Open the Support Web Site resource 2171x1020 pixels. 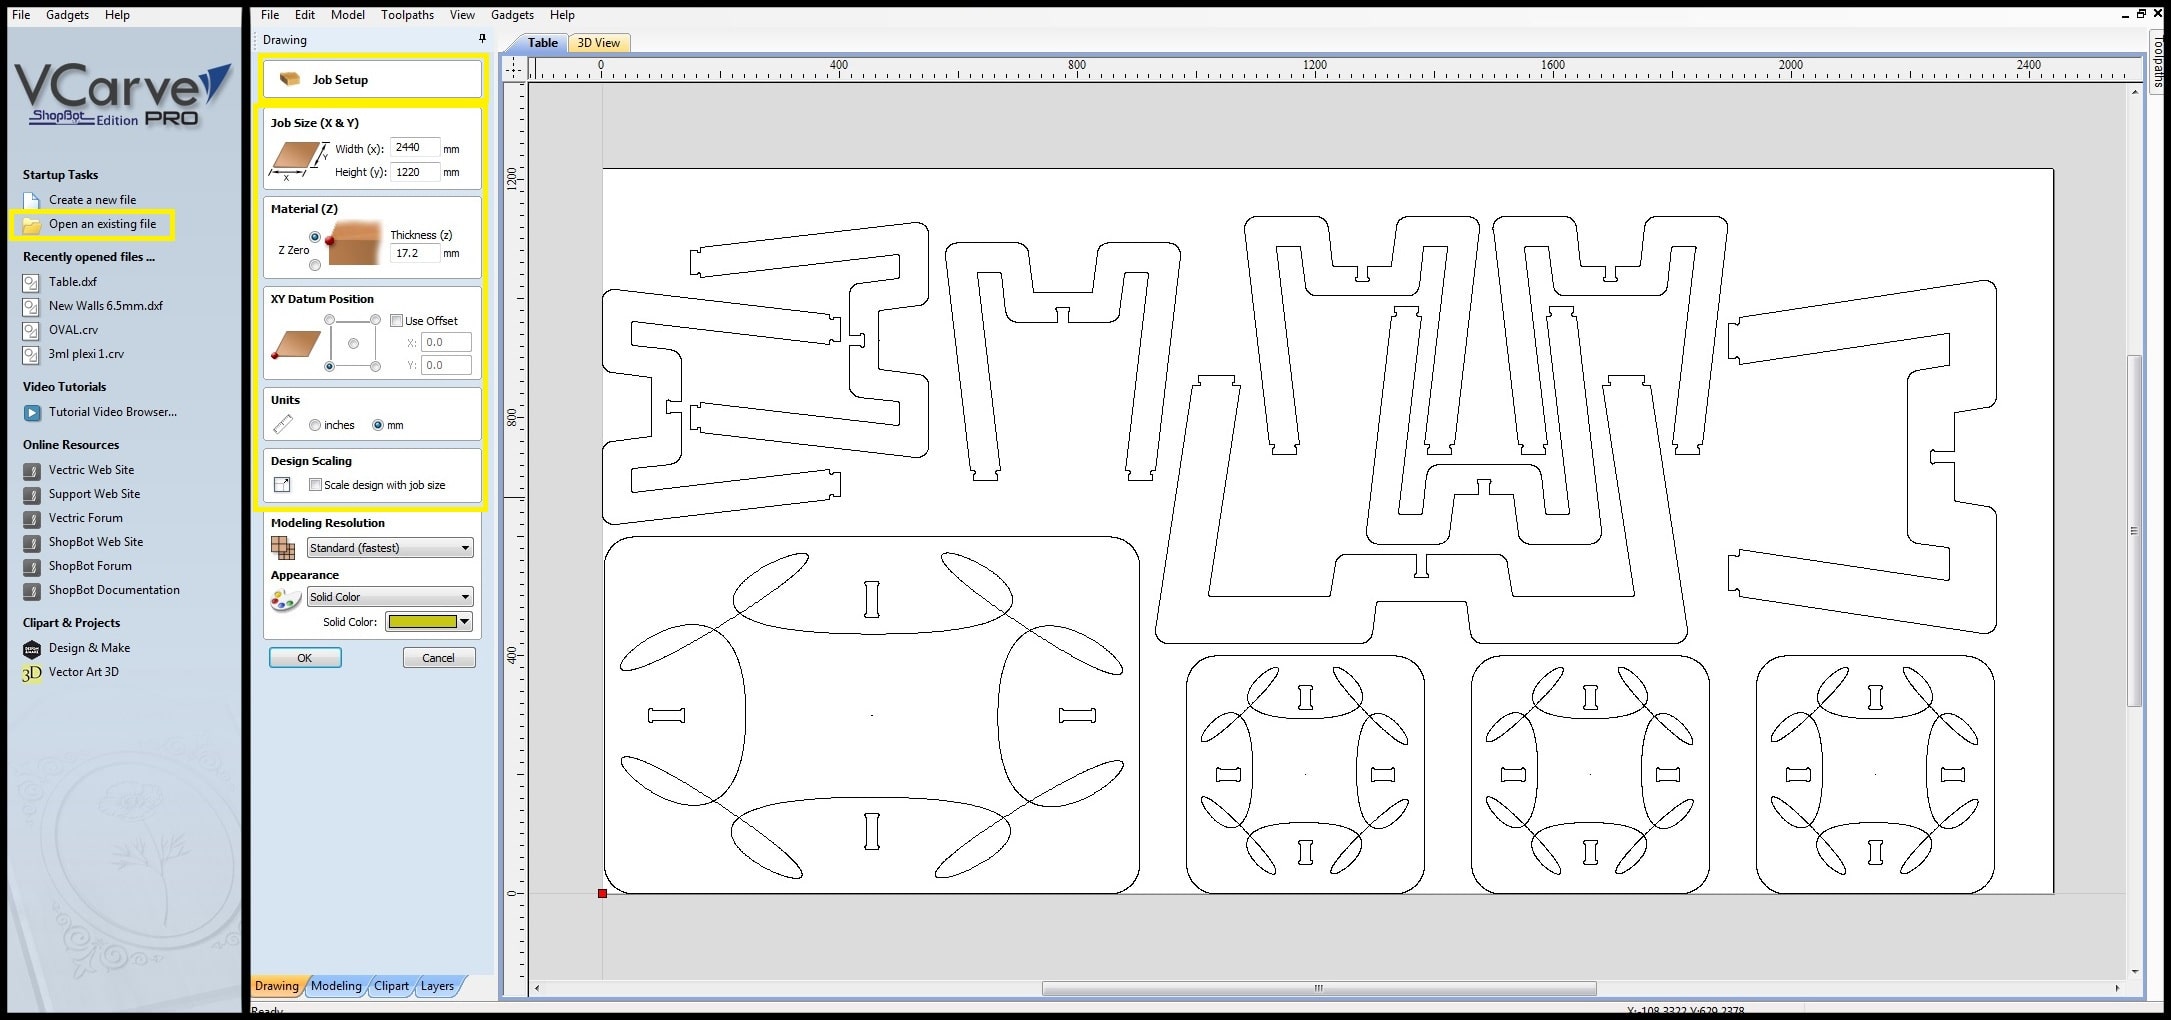94,494
